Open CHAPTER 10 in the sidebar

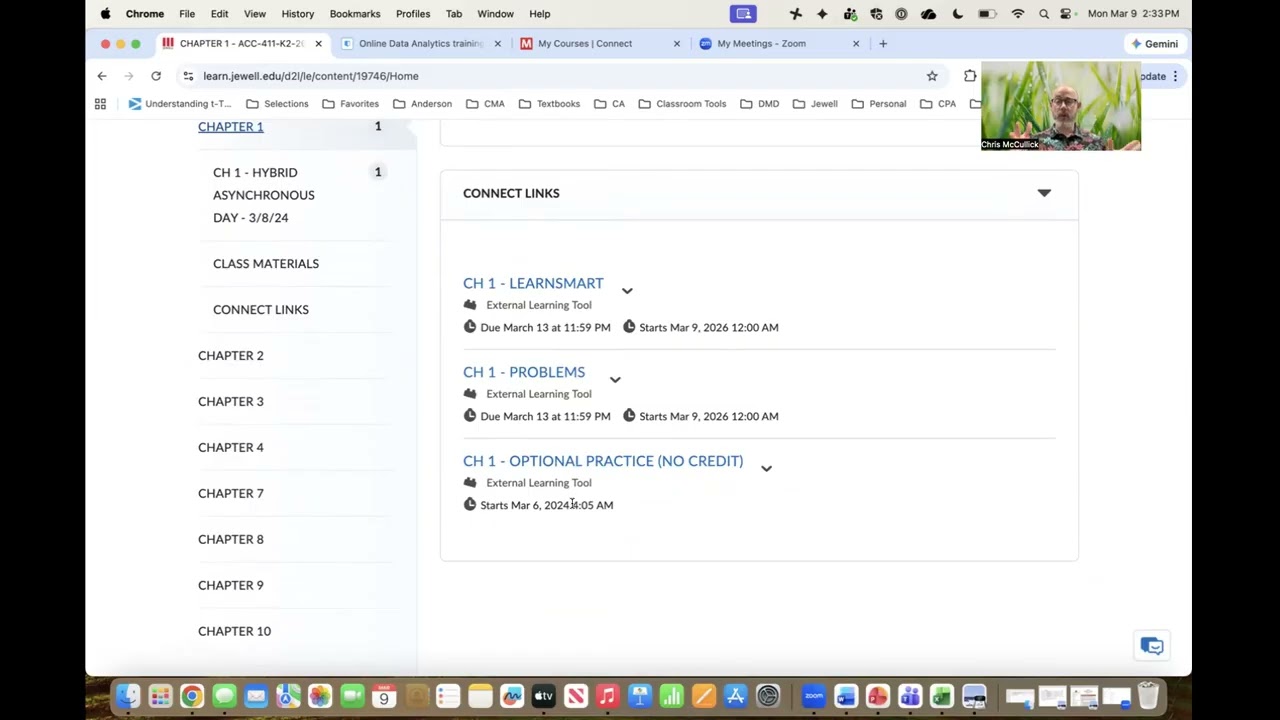coord(234,632)
